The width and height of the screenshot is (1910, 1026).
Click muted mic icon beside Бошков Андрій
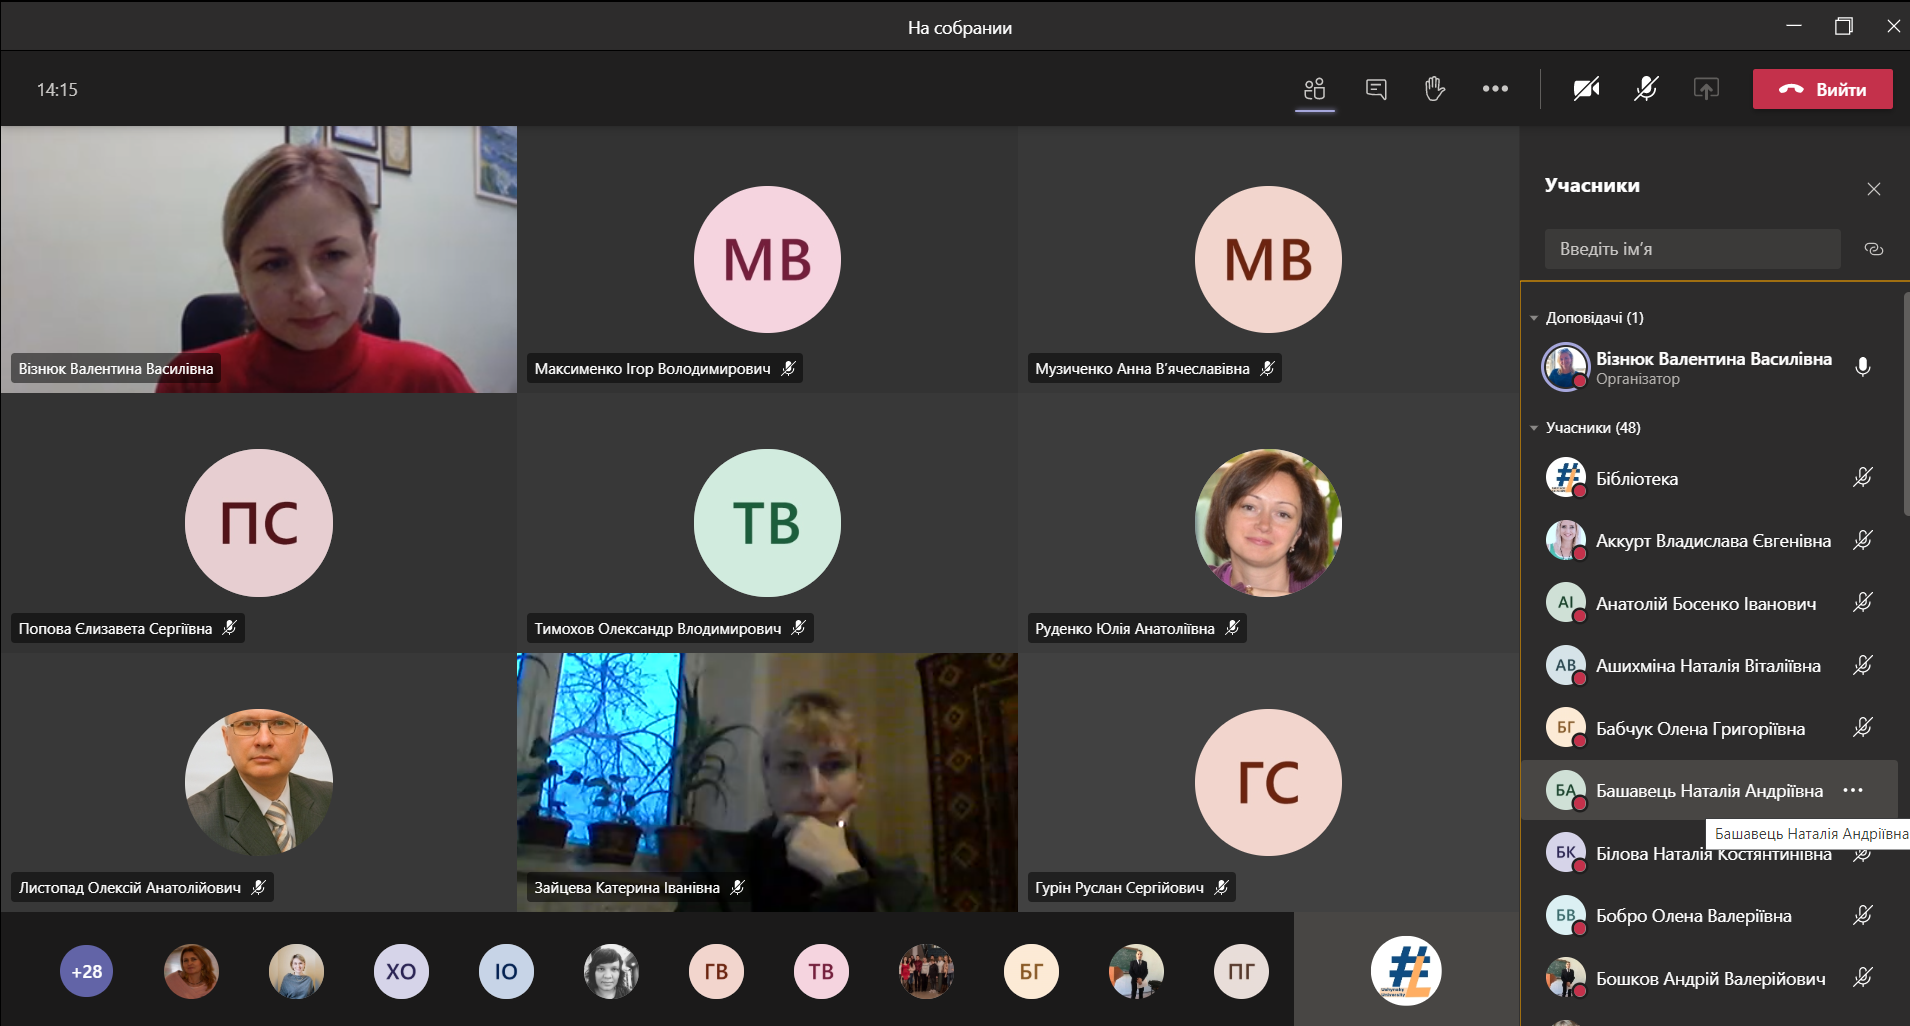(1862, 978)
